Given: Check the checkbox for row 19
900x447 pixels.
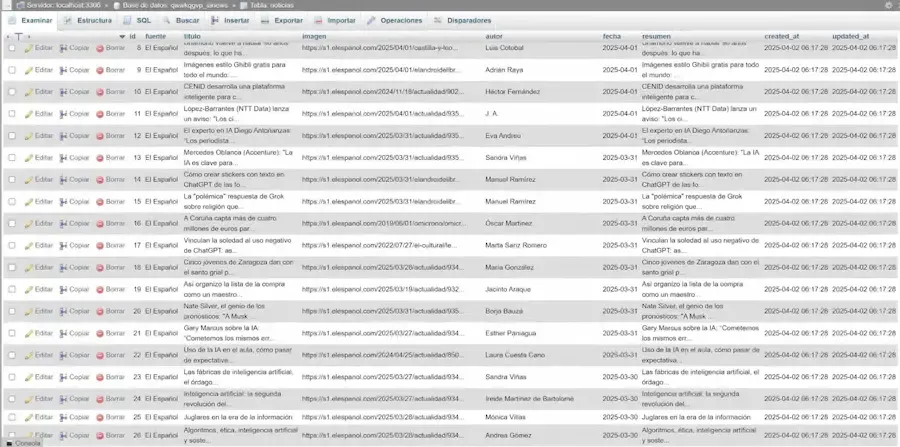Looking at the screenshot, I should point(12,289).
